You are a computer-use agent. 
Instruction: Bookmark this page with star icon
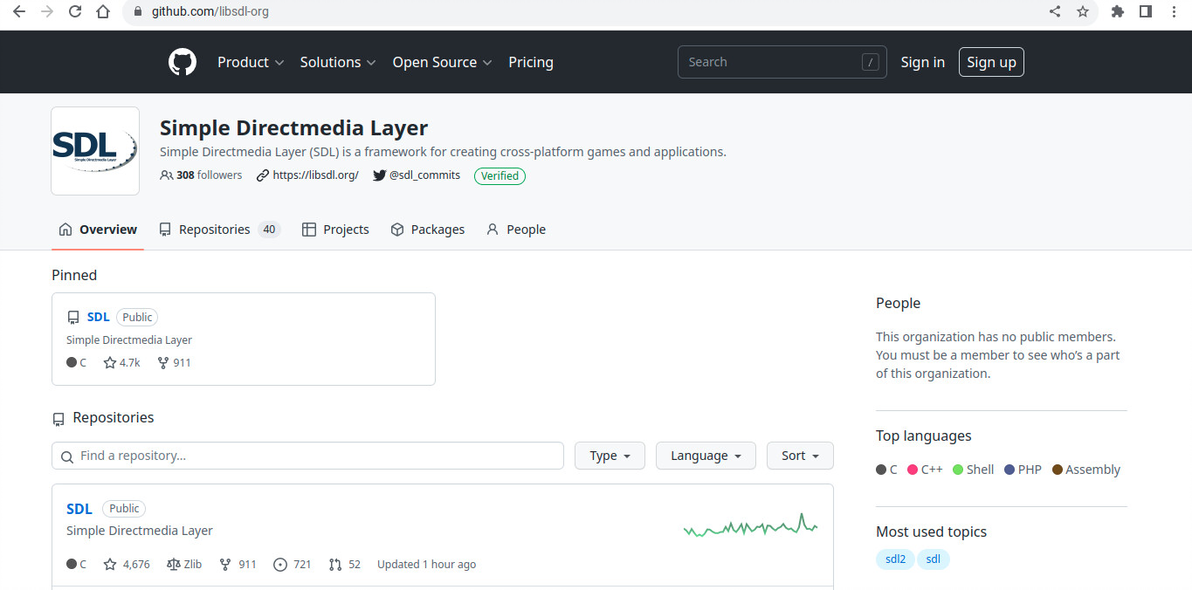coord(1082,12)
